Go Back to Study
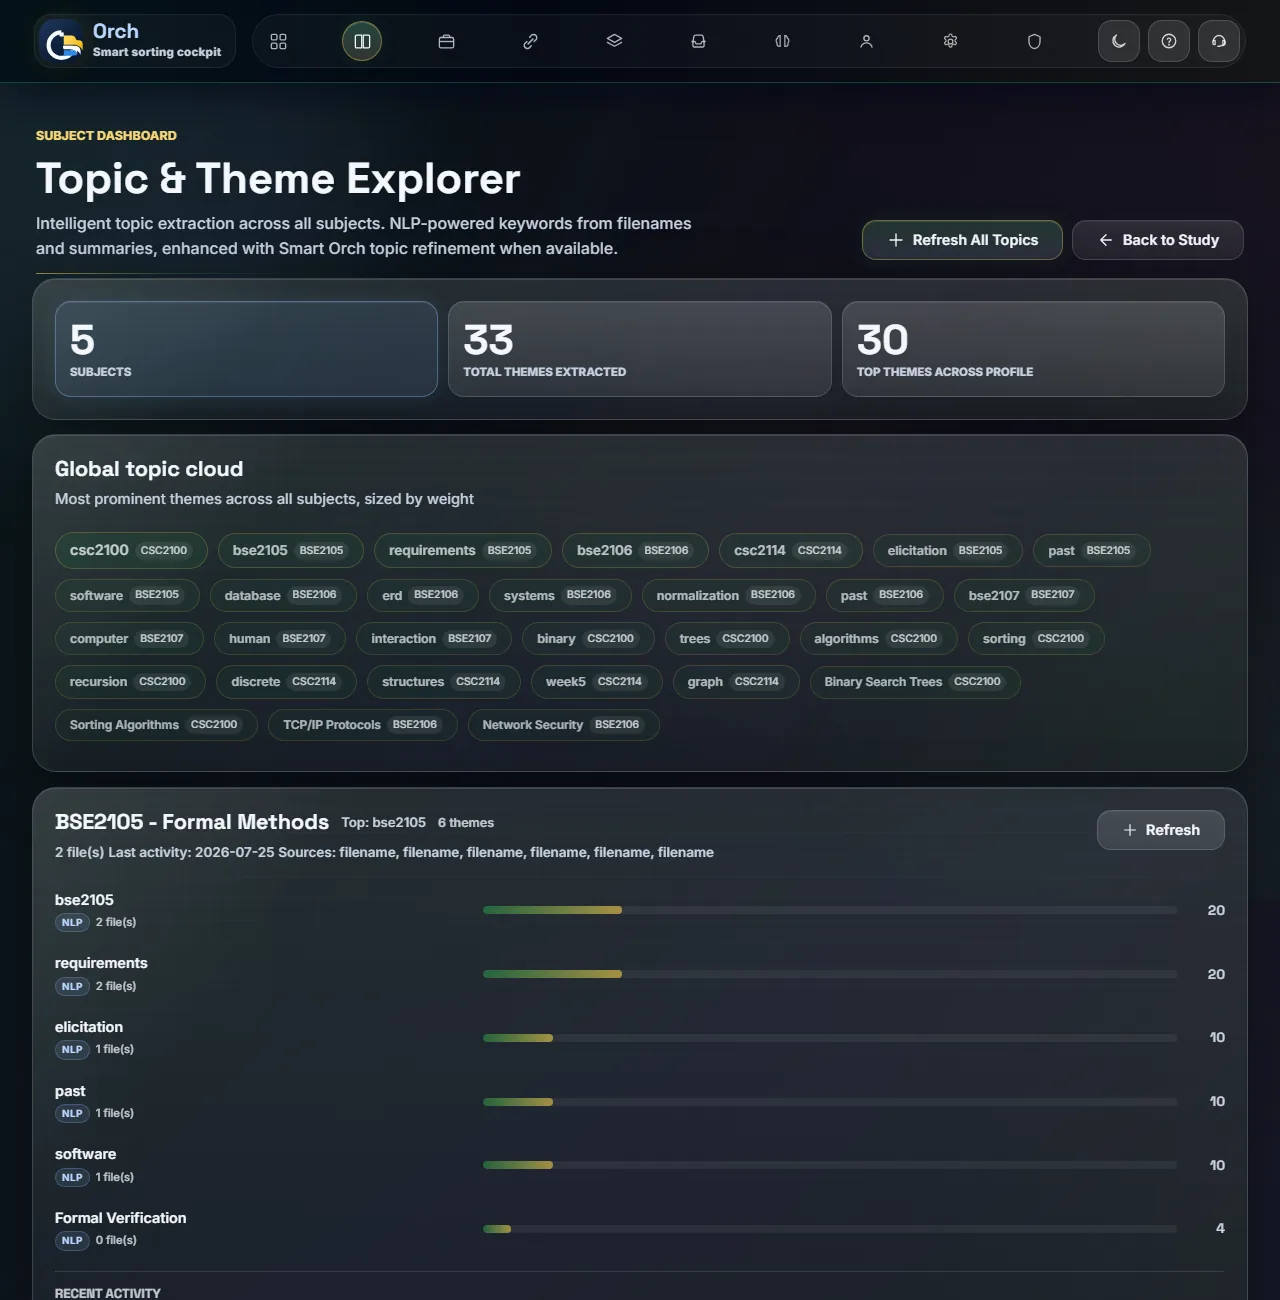The width and height of the screenshot is (1280, 1300). pyautogui.click(x=1158, y=240)
